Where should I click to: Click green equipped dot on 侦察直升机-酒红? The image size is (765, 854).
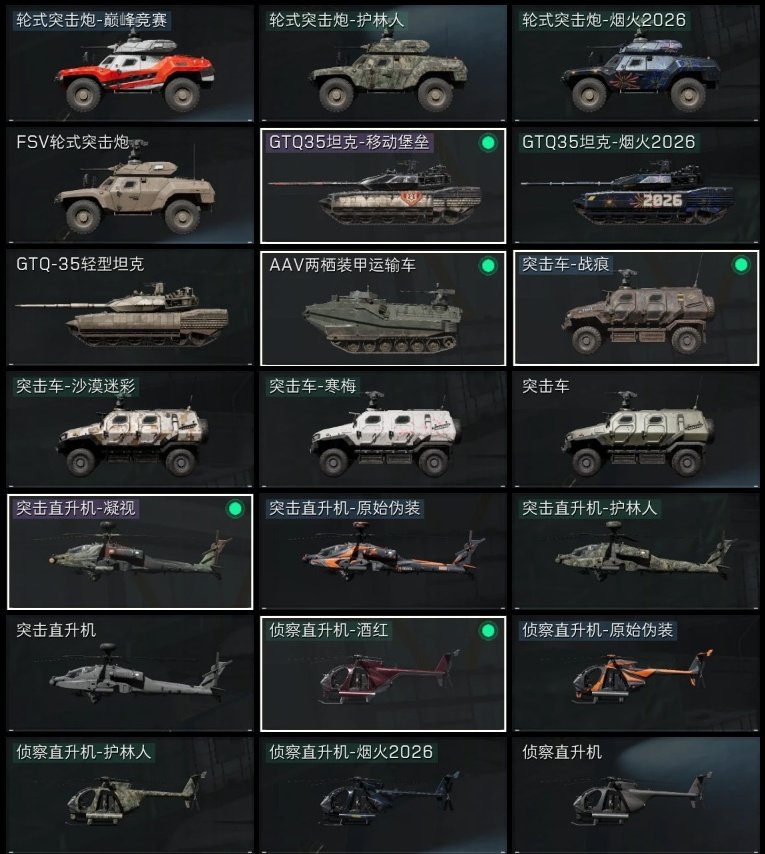tap(488, 631)
